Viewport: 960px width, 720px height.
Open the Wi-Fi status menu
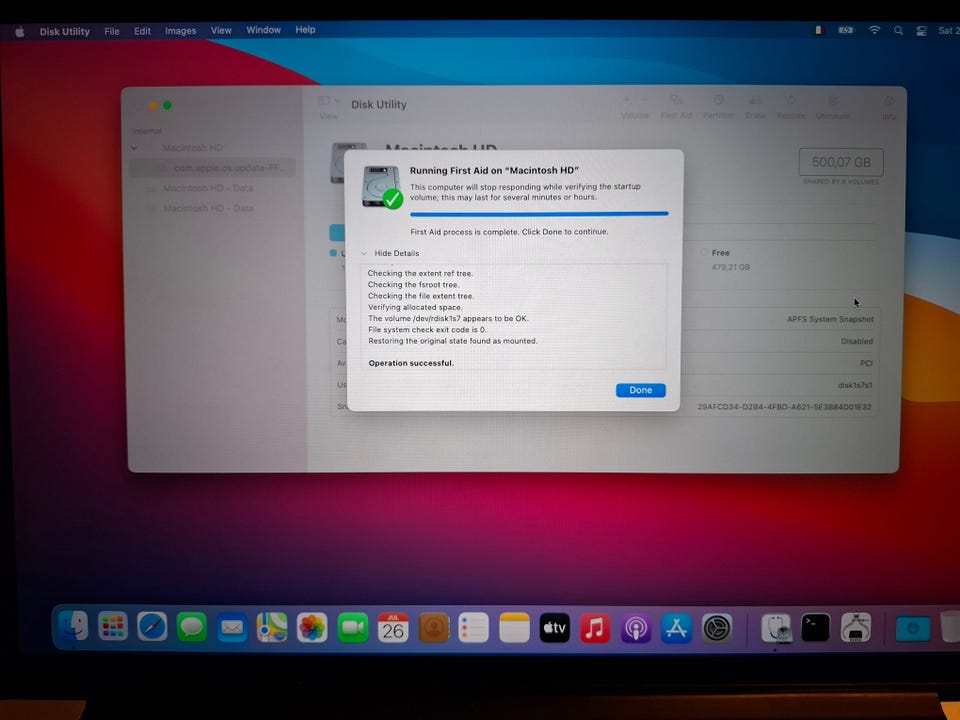tap(874, 30)
